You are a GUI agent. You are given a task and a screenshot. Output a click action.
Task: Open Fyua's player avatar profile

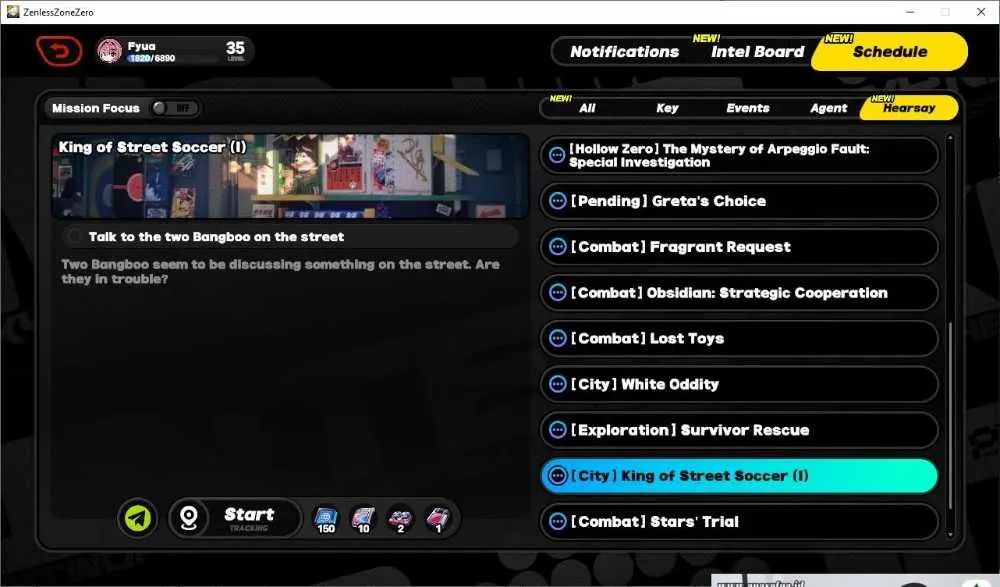pyautogui.click(x=110, y=51)
